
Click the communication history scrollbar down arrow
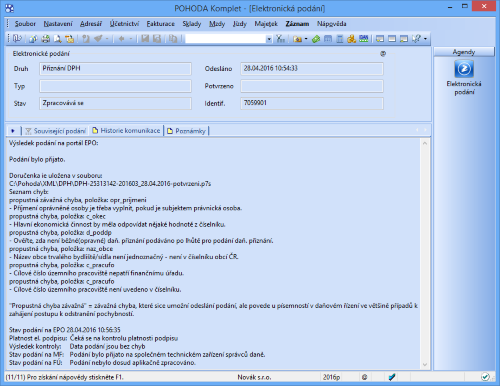[x=425, y=365]
